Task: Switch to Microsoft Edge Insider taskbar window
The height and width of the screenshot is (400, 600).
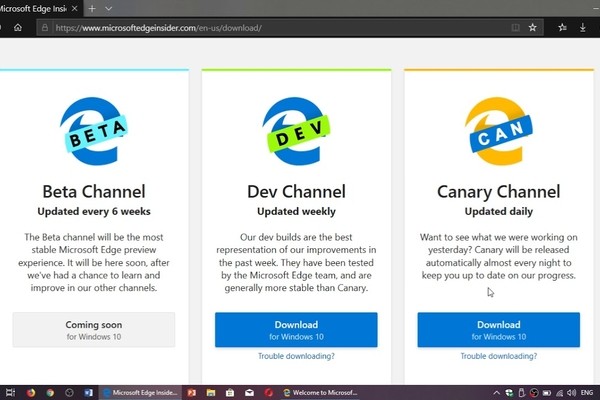Action: pyautogui.click(x=140, y=393)
